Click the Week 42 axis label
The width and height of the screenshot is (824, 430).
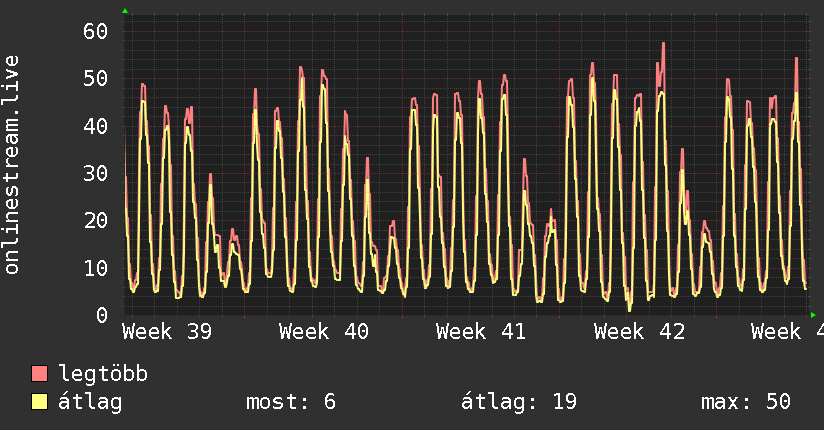pos(639,332)
